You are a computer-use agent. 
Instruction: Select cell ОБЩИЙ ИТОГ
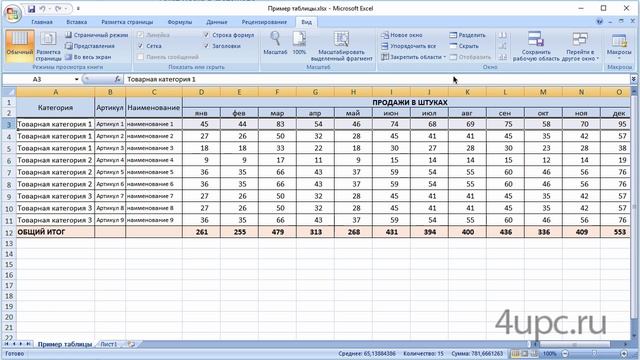point(55,232)
